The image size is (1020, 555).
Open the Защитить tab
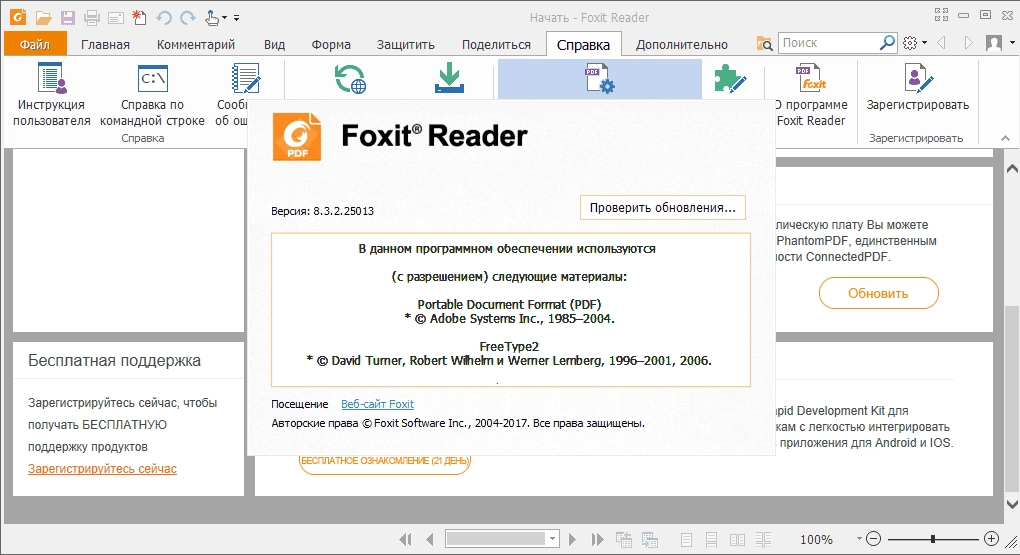coord(405,44)
